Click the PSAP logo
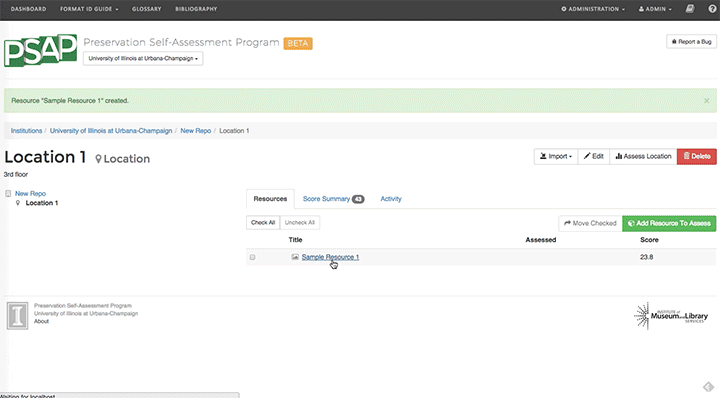This screenshot has width=720, height=398. [x=40, y=50]
